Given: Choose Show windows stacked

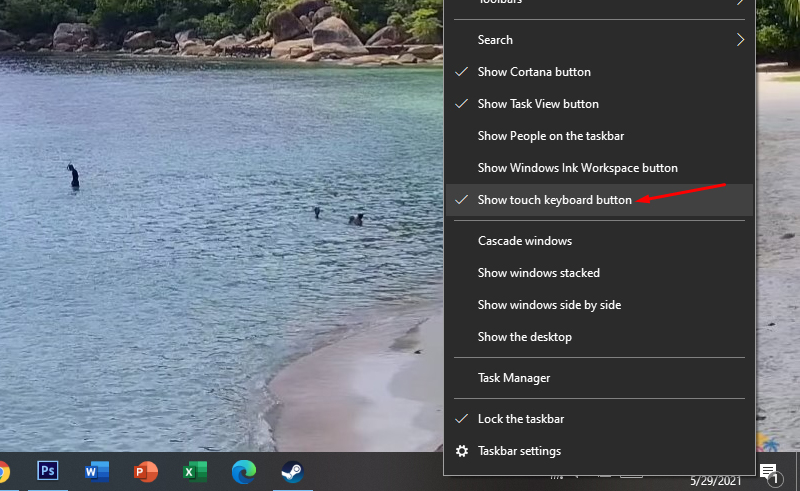Looking at the screenshot, I should point(538,273).
